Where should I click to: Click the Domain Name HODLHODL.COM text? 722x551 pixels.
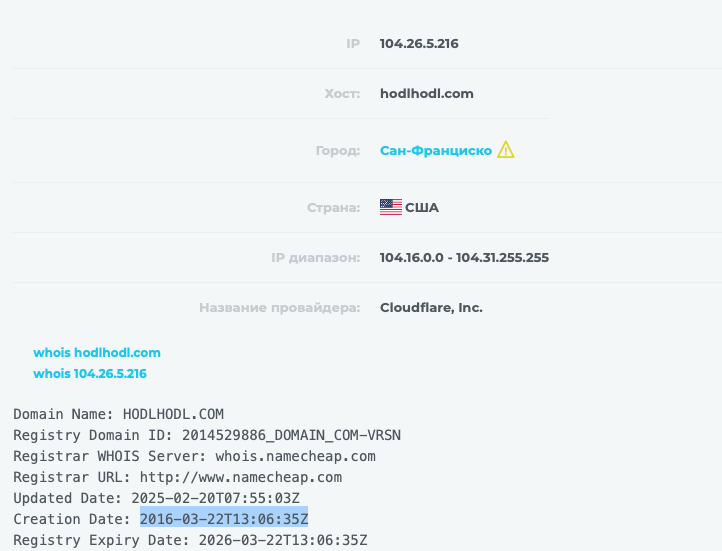coord(173,414)
